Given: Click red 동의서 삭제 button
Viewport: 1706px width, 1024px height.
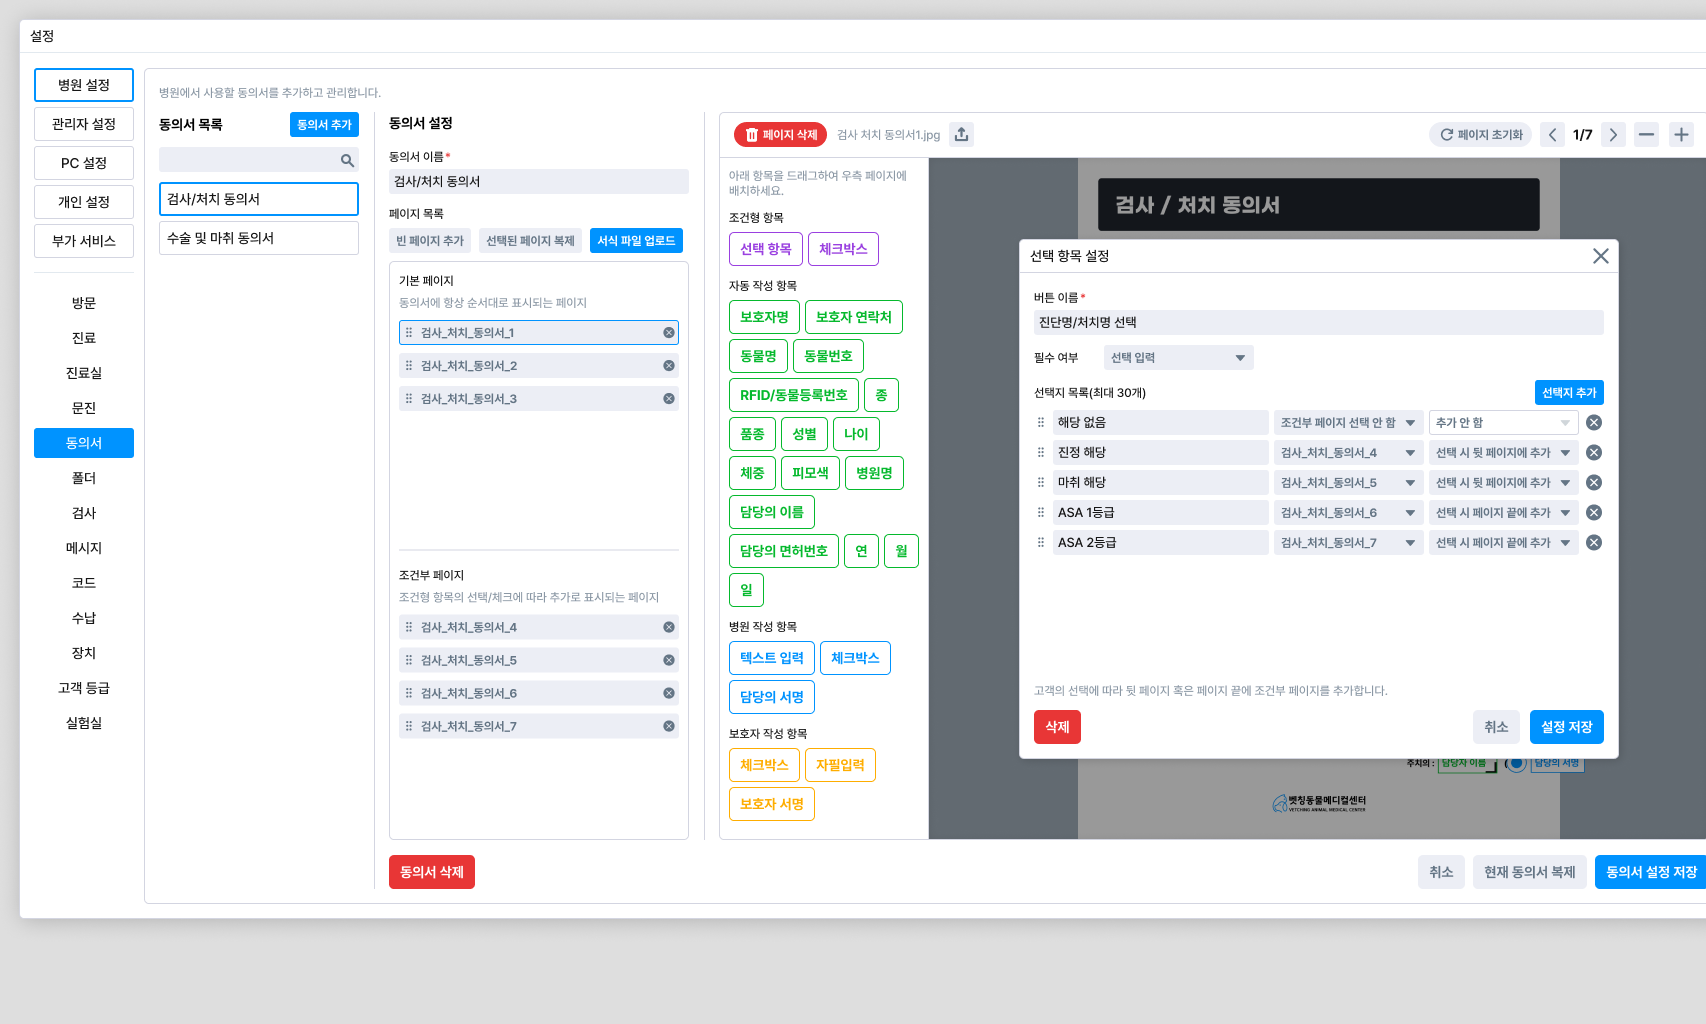Looking at the screenshot, I should click(432, 872).
